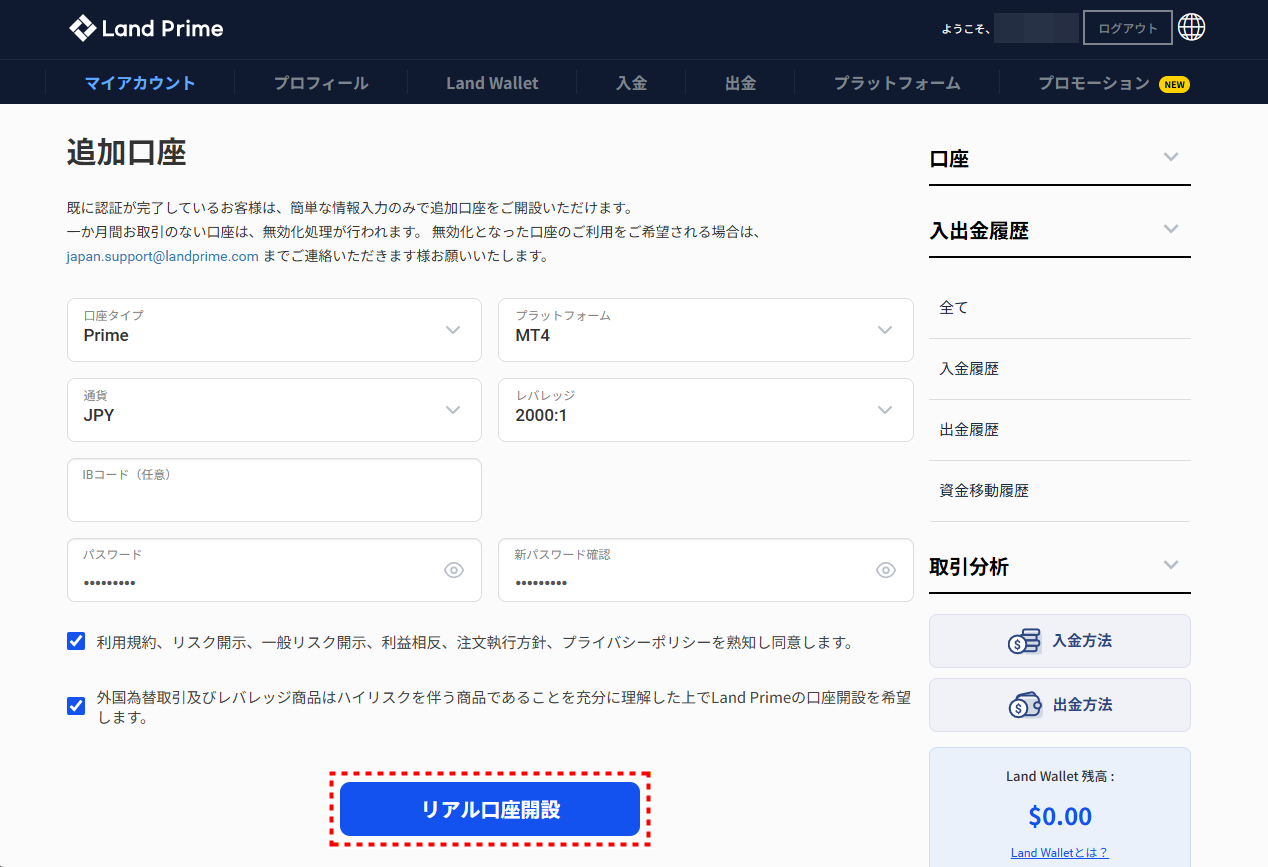
Task: Open the プロモーション tab
Action: [x=1094, y=83]
